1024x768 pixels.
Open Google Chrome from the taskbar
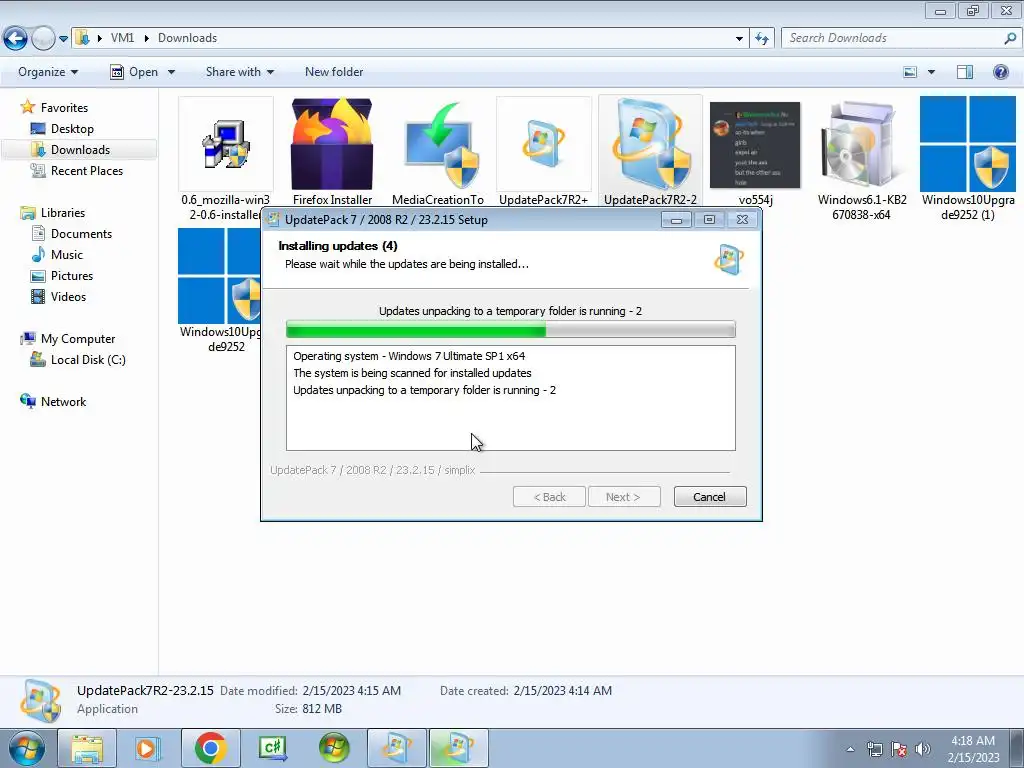pos(210,748)
